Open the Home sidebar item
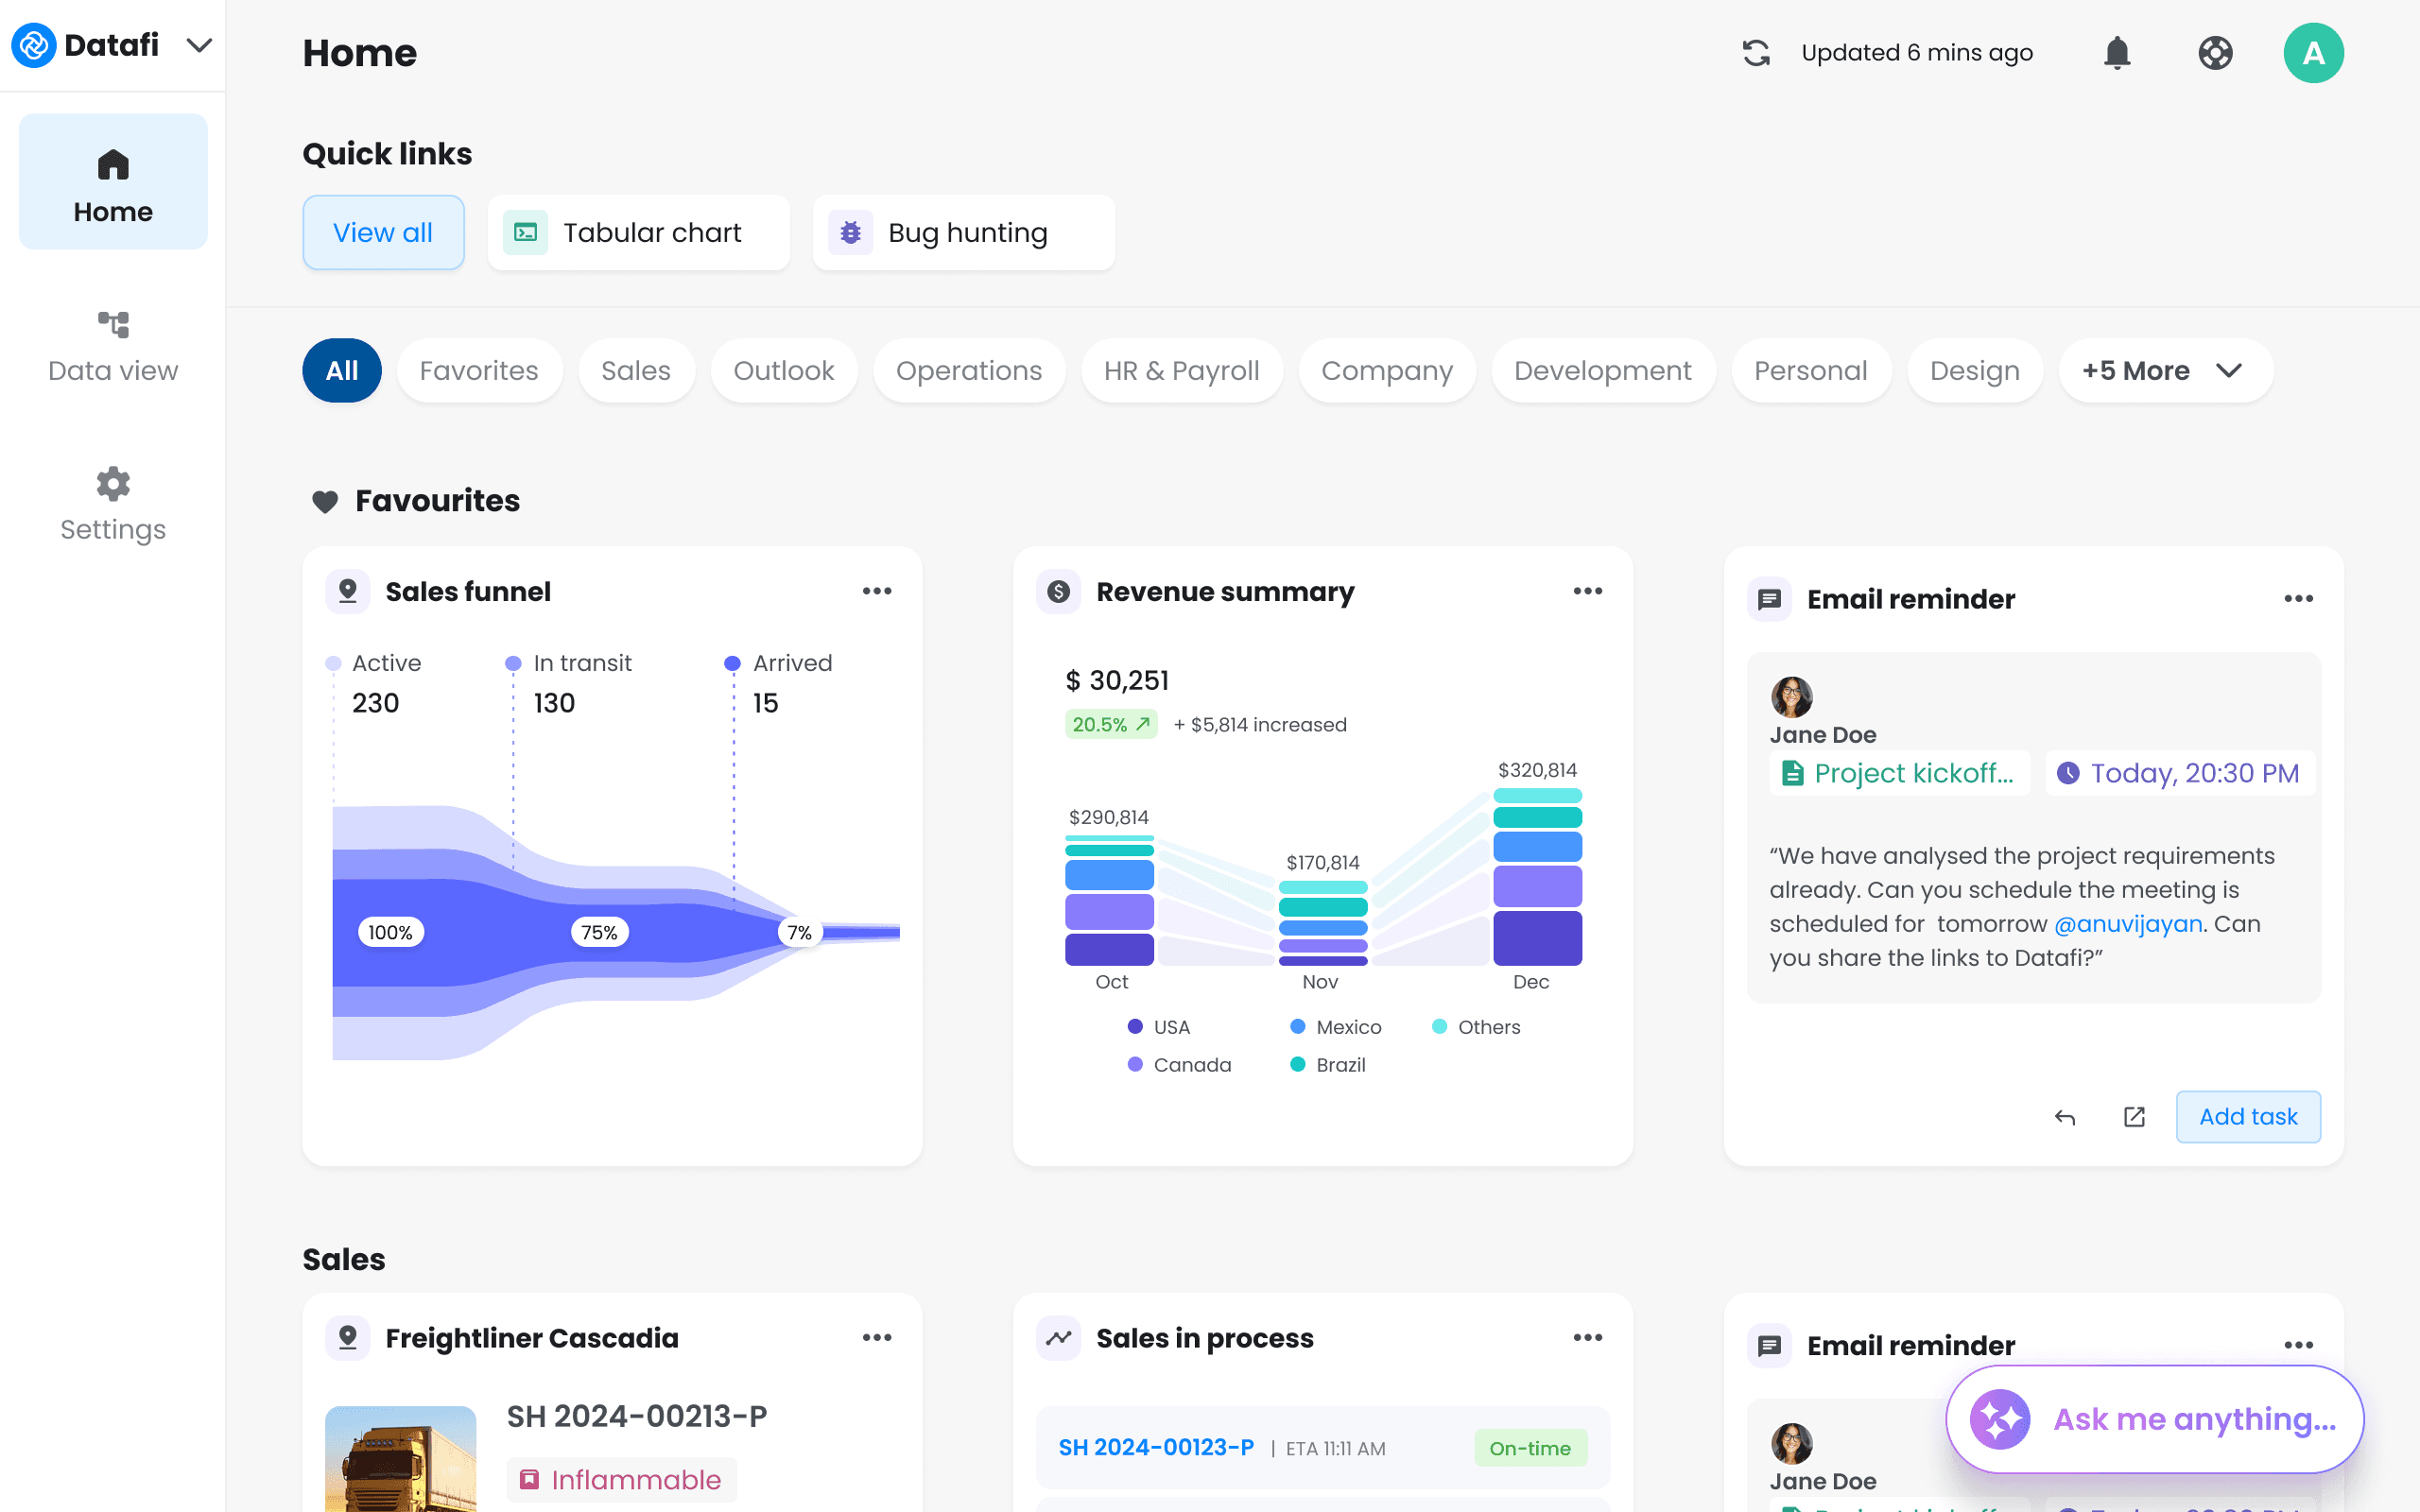The image size is (2420, 1512). [113, 182]
